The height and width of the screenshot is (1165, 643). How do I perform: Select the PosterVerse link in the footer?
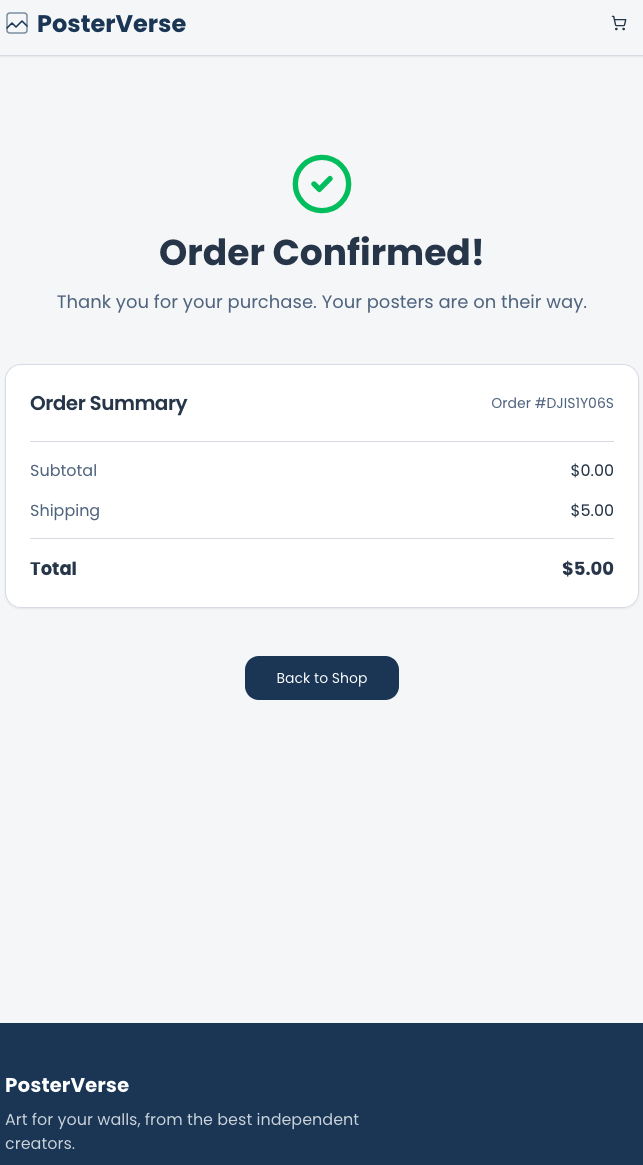[67, 1085]
